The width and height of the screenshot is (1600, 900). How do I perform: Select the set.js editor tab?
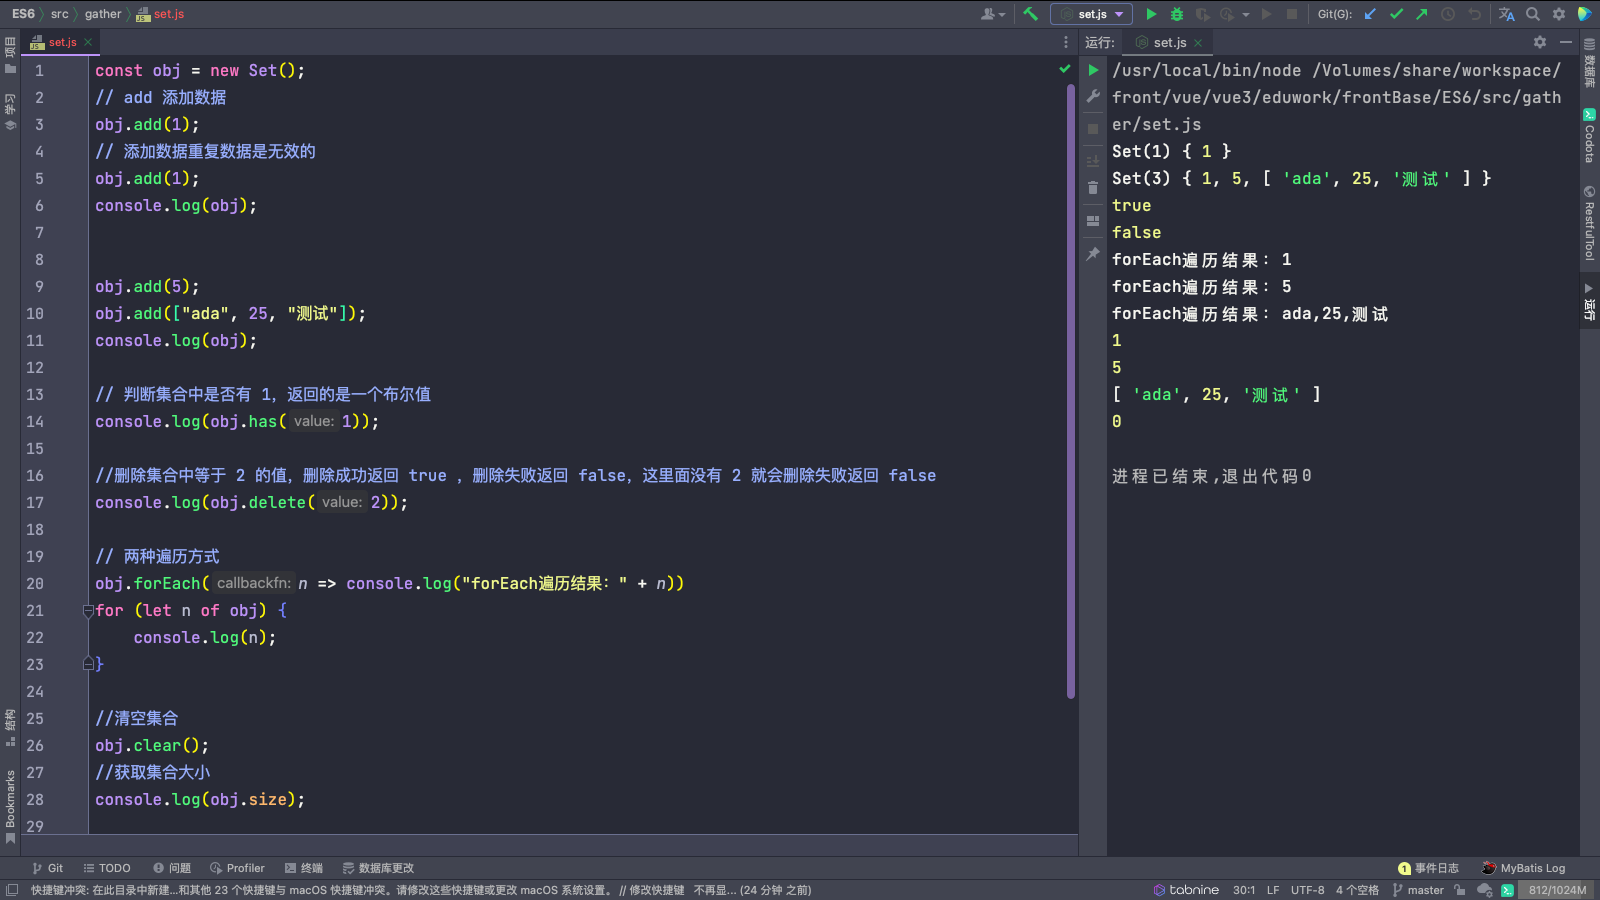pos(62,42)
